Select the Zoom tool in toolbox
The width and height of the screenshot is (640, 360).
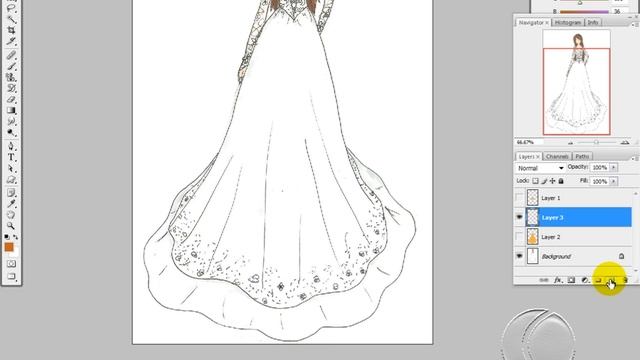(x=11, y=226)
